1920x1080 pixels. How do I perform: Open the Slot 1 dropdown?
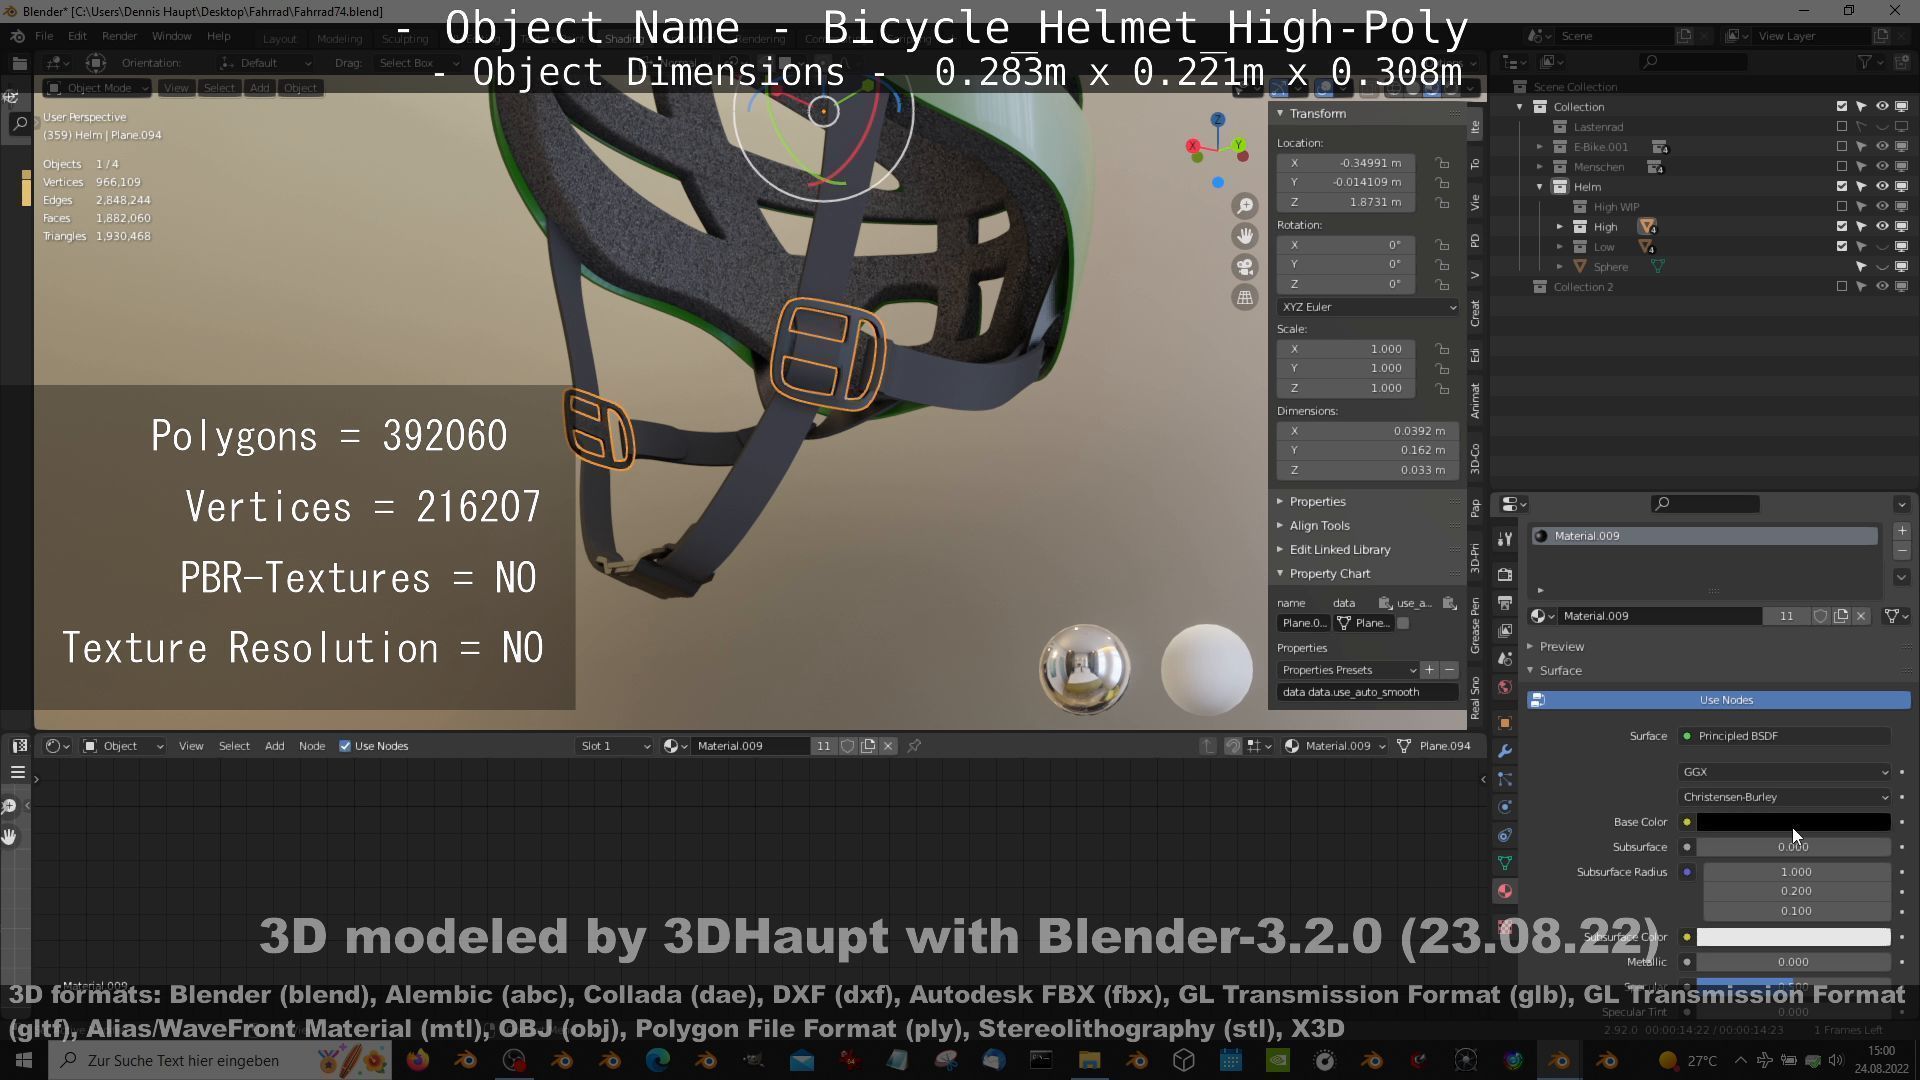point(614,746)
